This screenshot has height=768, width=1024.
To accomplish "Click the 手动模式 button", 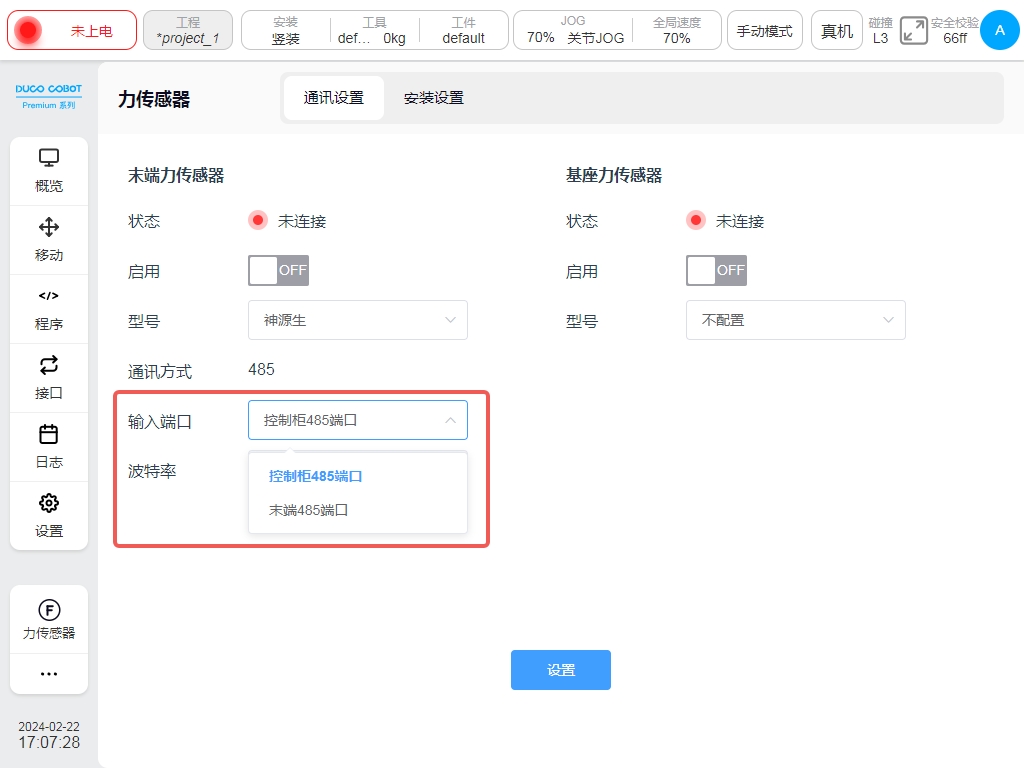I will (765, 31).
